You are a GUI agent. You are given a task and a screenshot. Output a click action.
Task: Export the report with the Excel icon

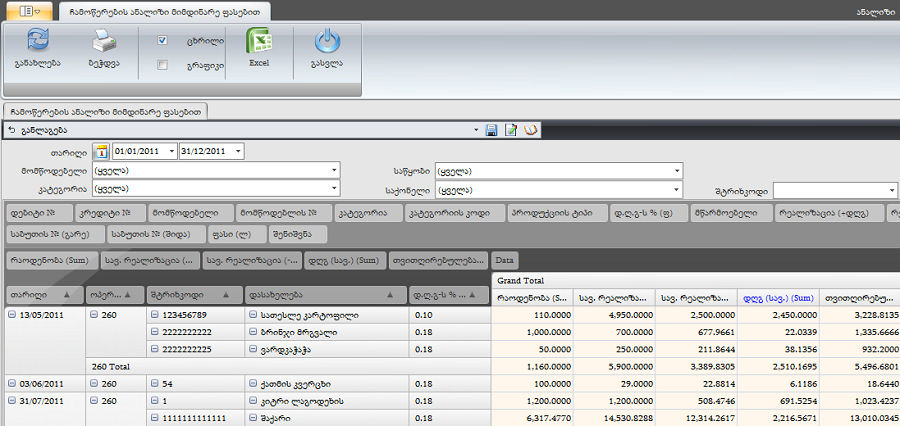(x=259, y=42)
